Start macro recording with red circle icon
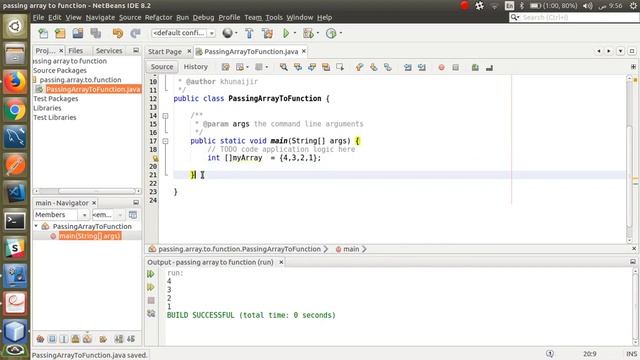Viewport: 640px width, 360px height. 441,67
